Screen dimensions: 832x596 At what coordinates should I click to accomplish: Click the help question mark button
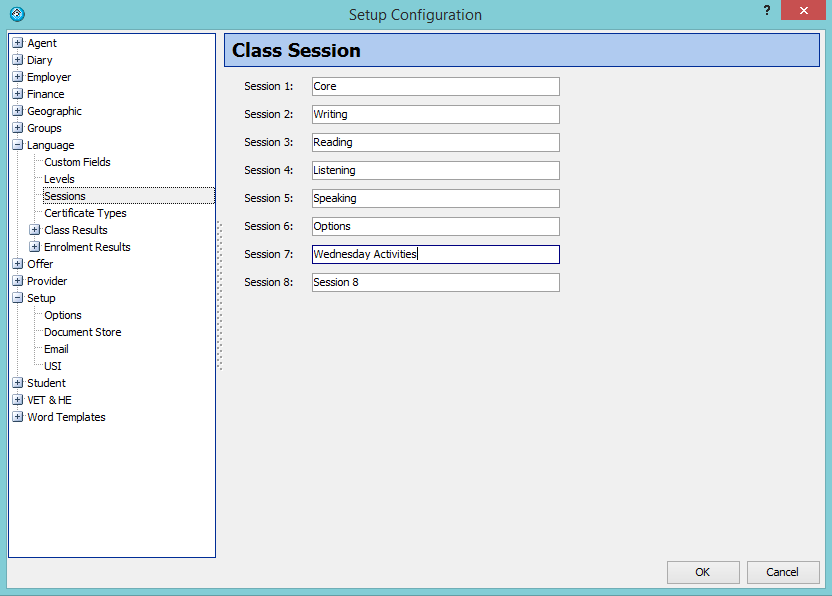(766, 11)
